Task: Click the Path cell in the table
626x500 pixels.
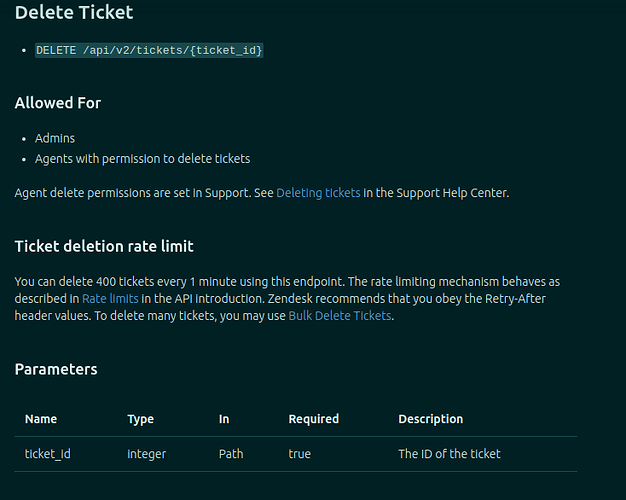Action: click(231, 454)
